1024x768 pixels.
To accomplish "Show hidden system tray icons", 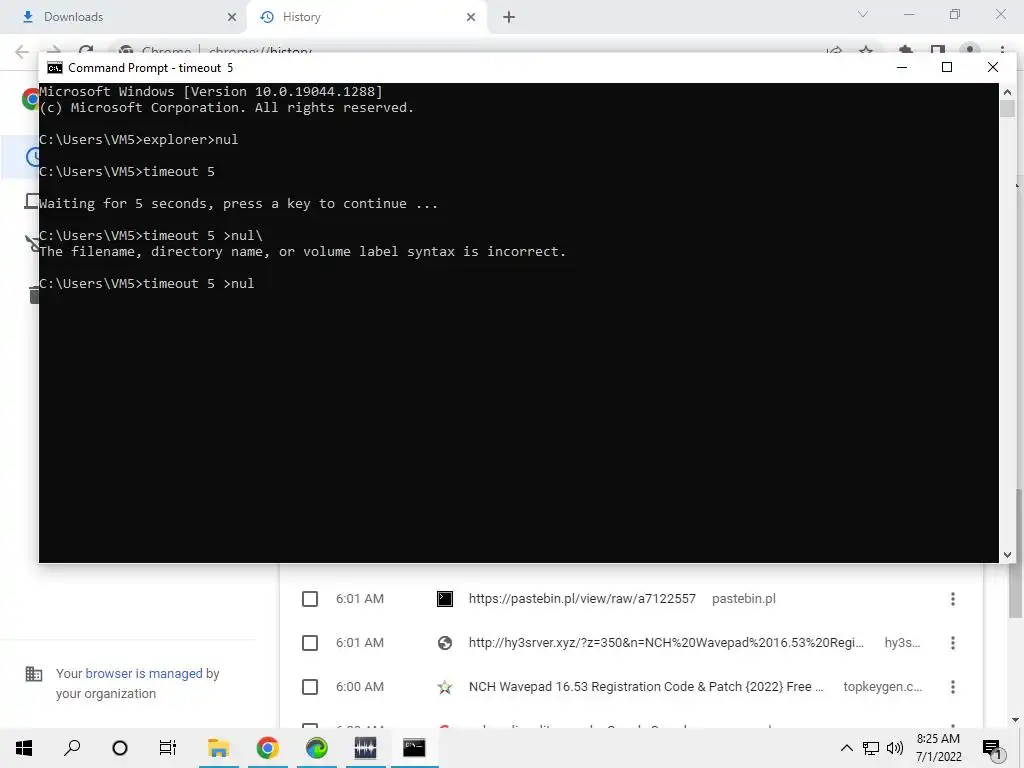I will 846,748.
